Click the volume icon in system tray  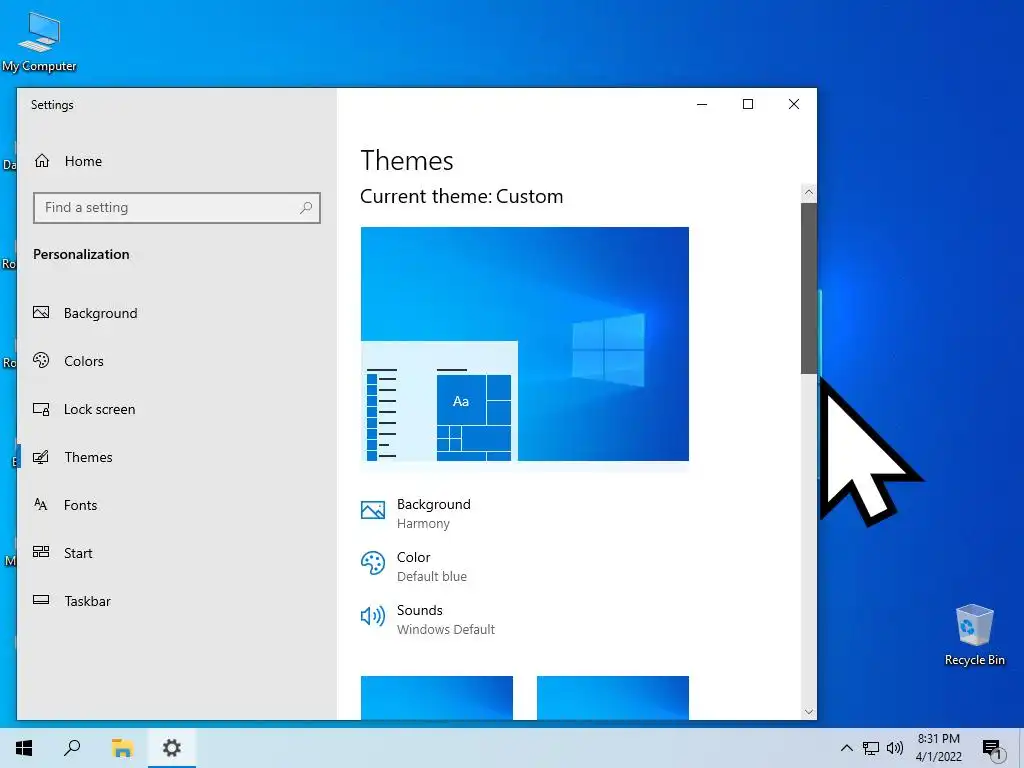click(x=895, y=748)
